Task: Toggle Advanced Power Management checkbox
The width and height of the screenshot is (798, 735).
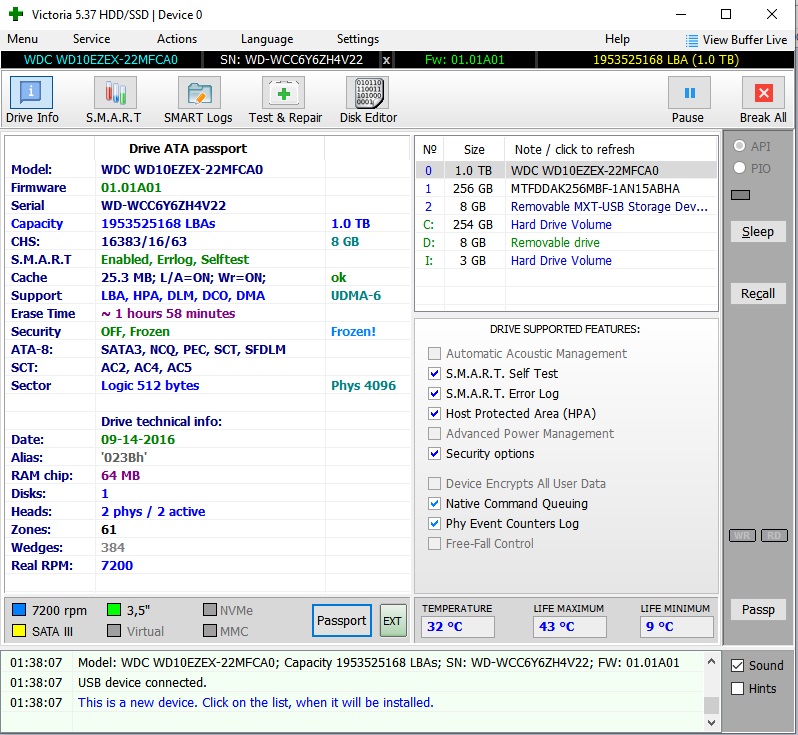Action: 434,434
